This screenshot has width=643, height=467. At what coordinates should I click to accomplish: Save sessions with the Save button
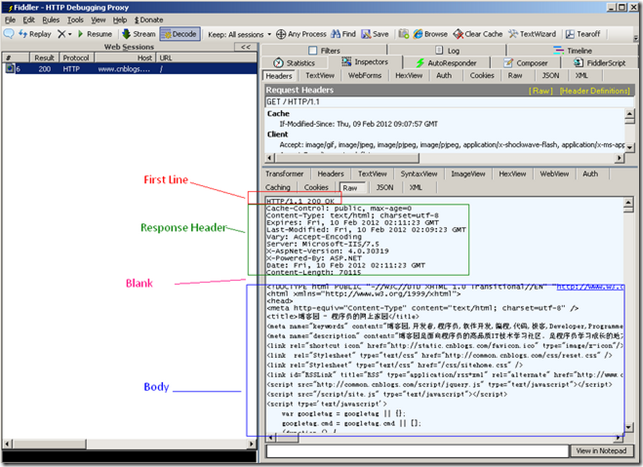pos(375,34)
